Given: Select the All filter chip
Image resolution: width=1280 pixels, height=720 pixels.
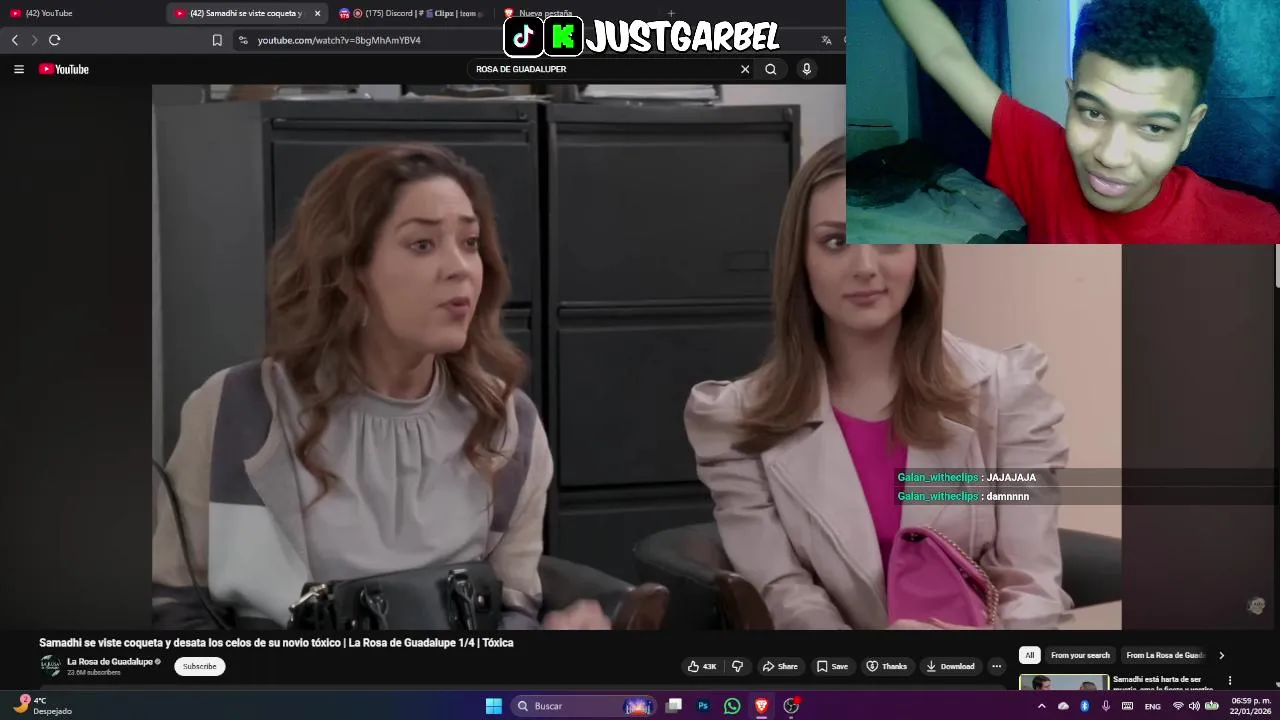Looking at the screenshot, I should tap(1029, 655).
